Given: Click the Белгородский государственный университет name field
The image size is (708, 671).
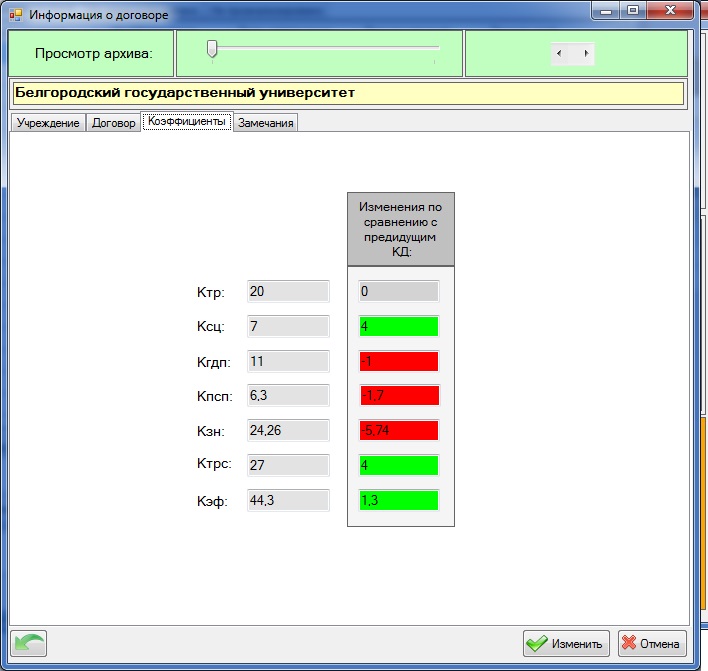Looking at the screenshot, I should pos(348,93).
